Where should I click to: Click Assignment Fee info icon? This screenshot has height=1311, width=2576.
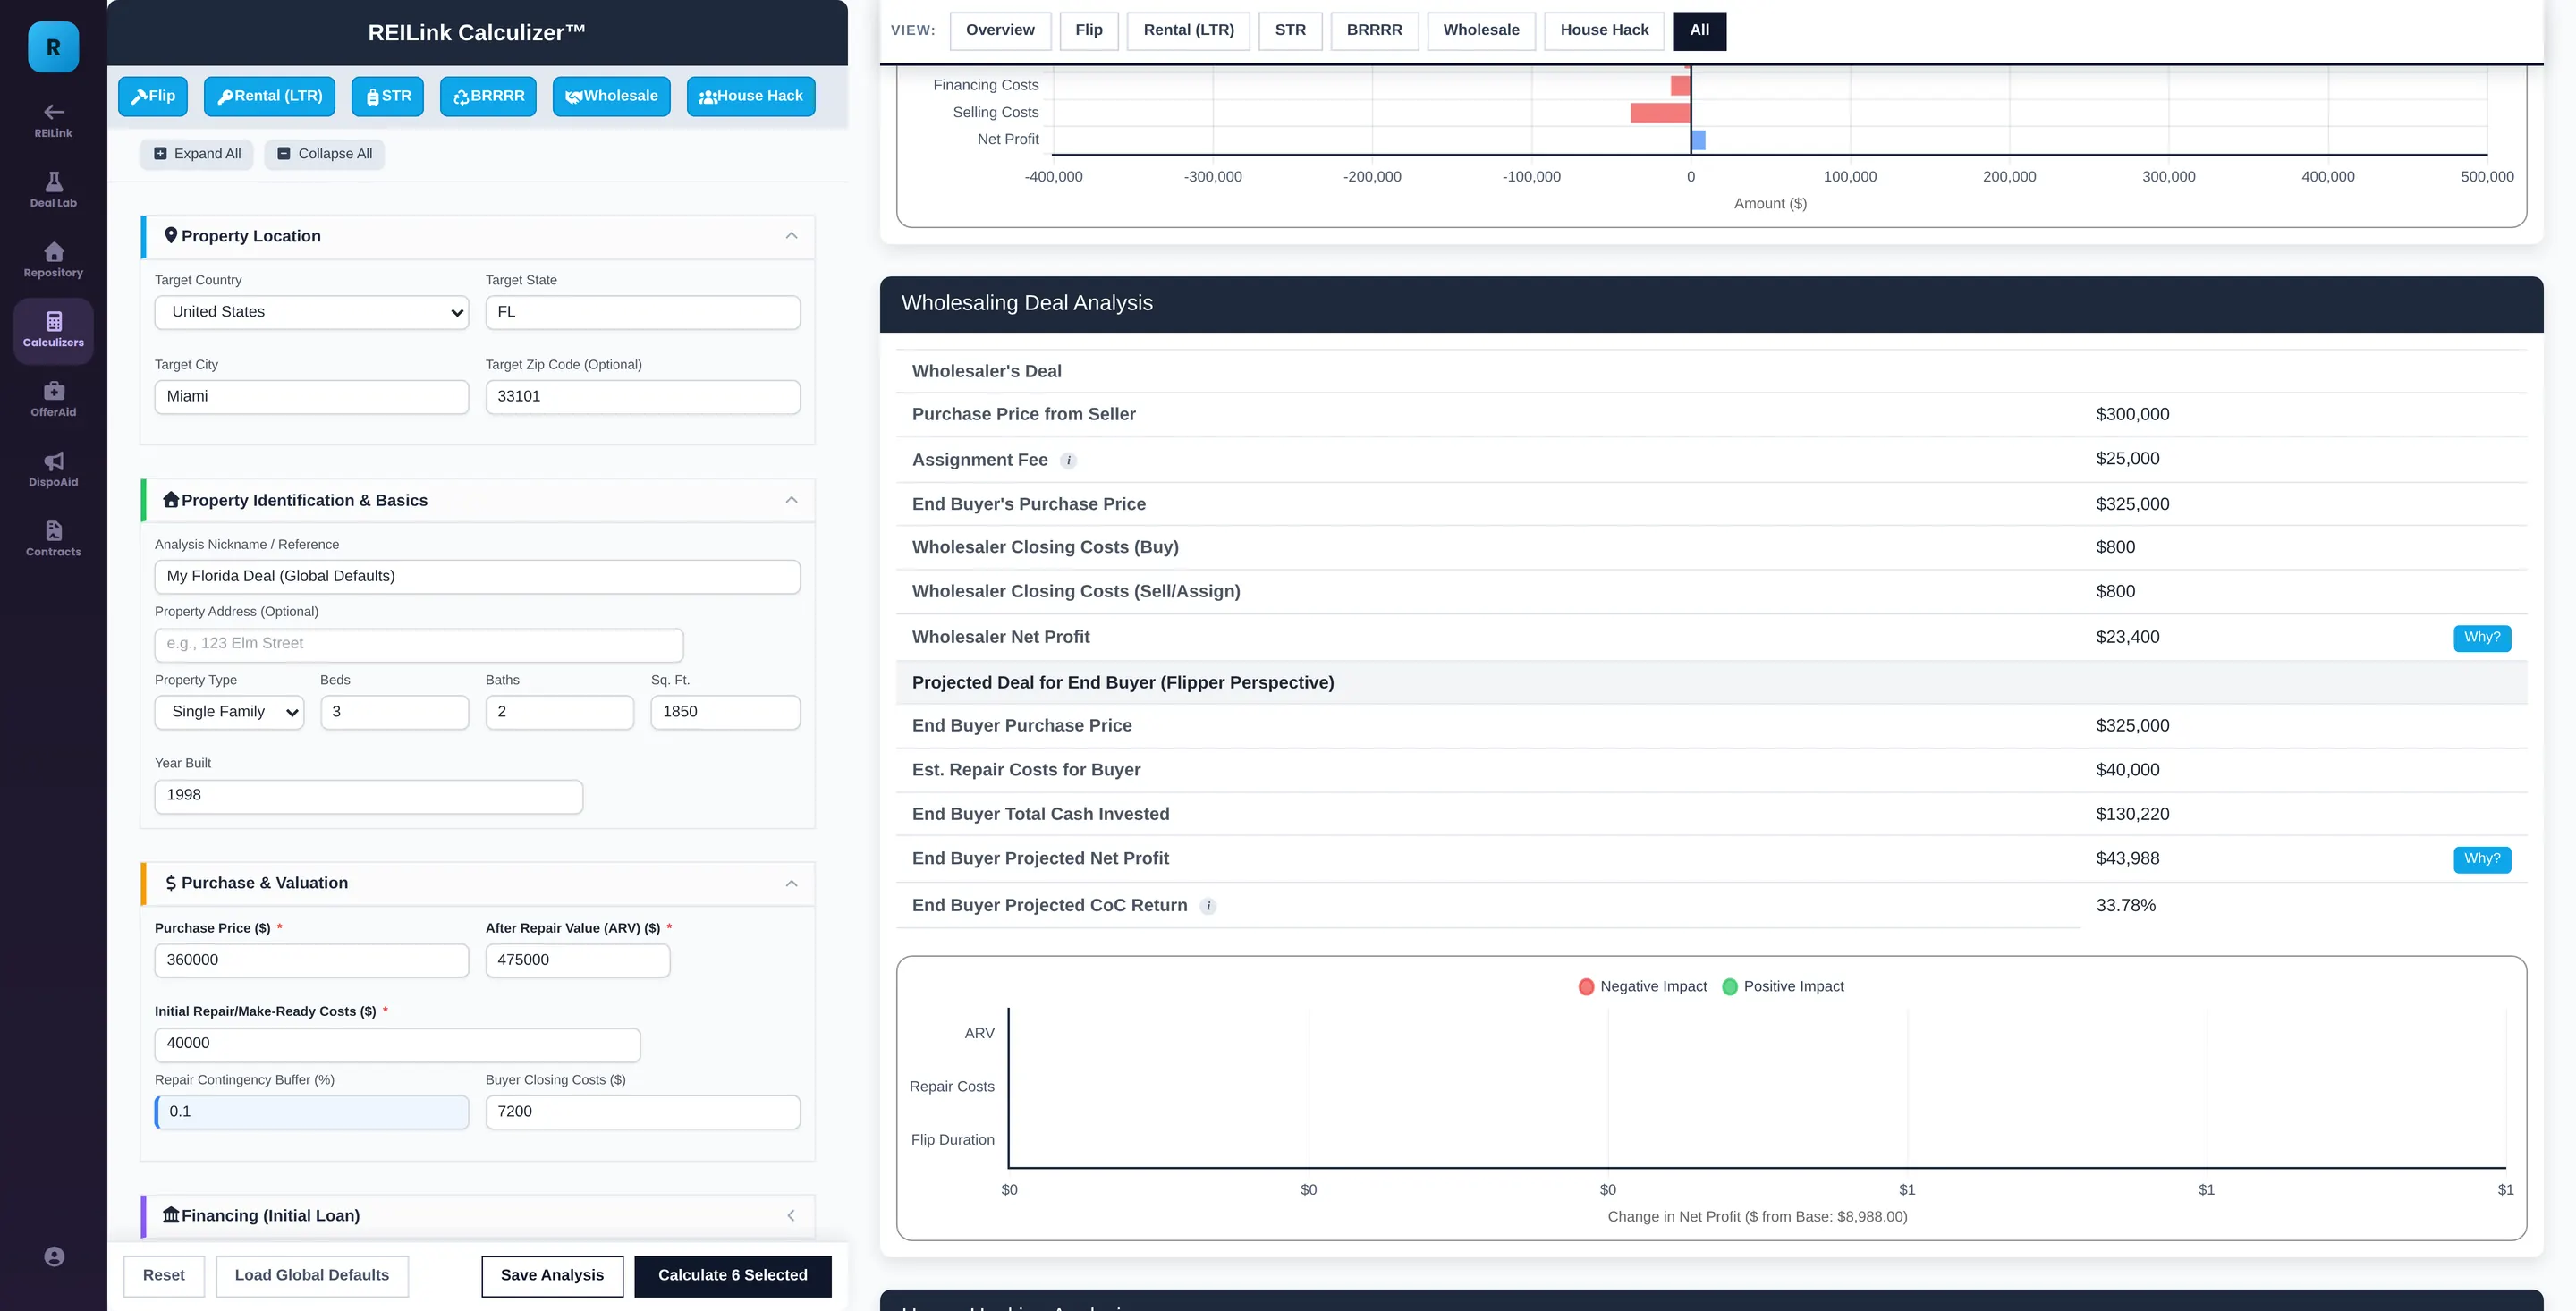point(1068,461)
